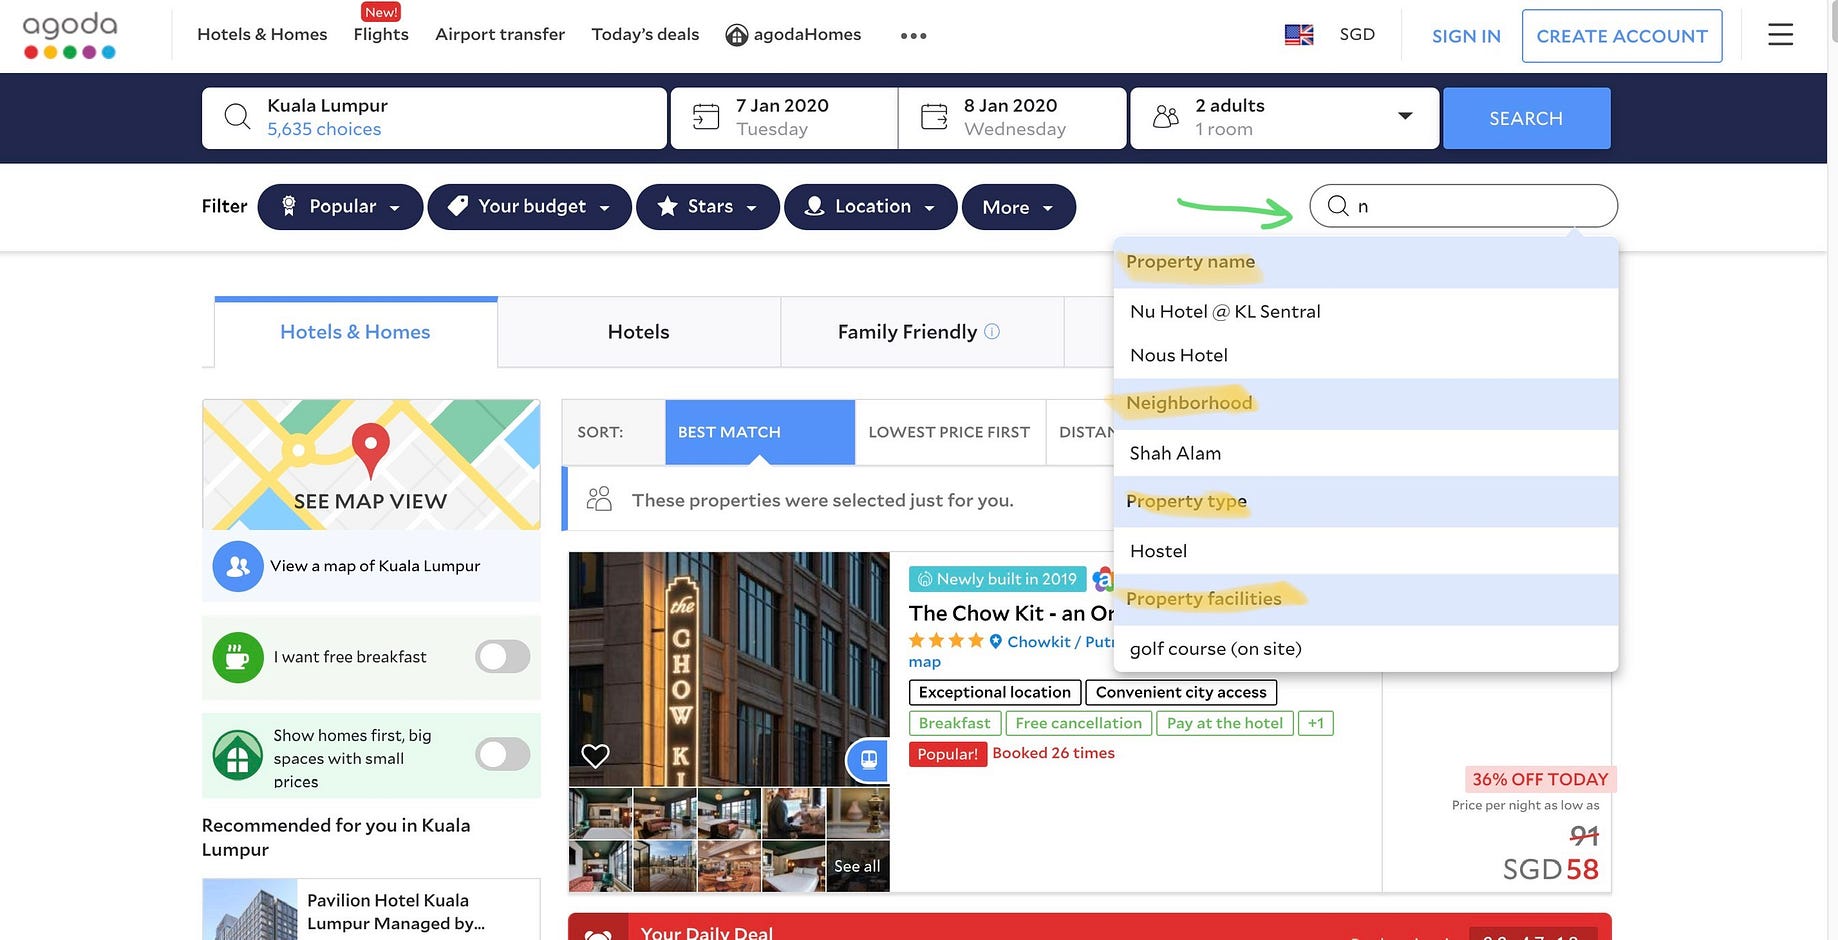Click the heart to save The Chow Kit
Screen dimensions: 1838x940
click(595, 756)
